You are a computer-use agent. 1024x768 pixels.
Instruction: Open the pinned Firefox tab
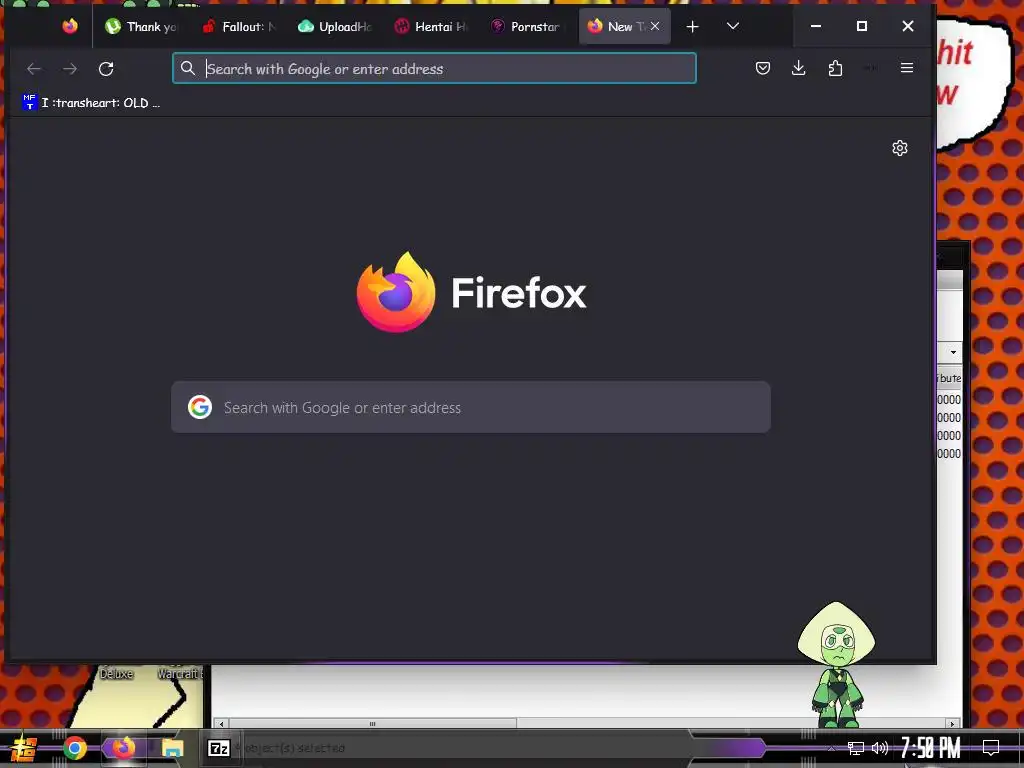click(x=70, y=26)
